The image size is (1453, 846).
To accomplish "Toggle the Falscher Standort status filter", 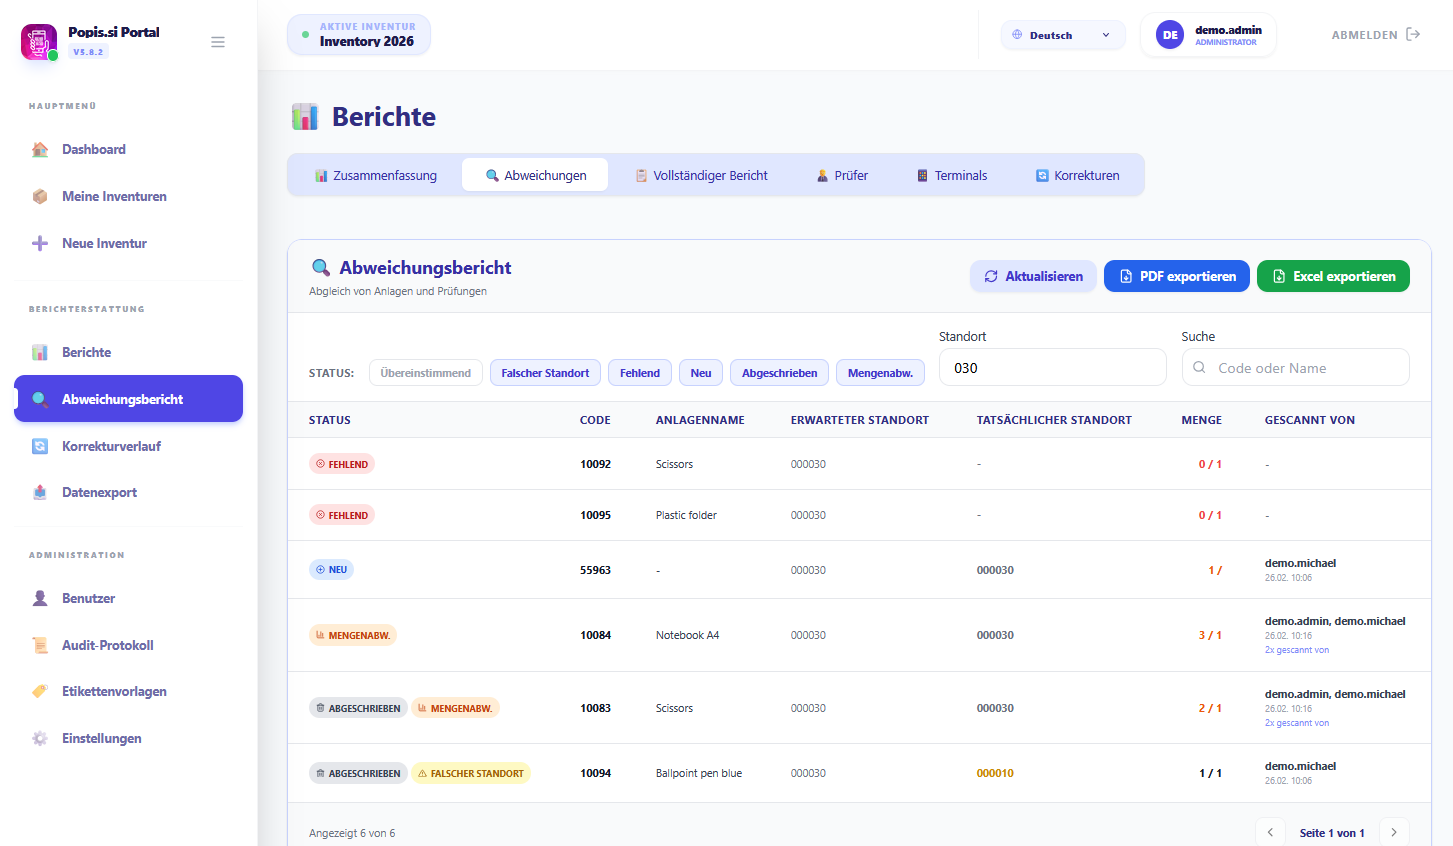I will coord(545,373).
